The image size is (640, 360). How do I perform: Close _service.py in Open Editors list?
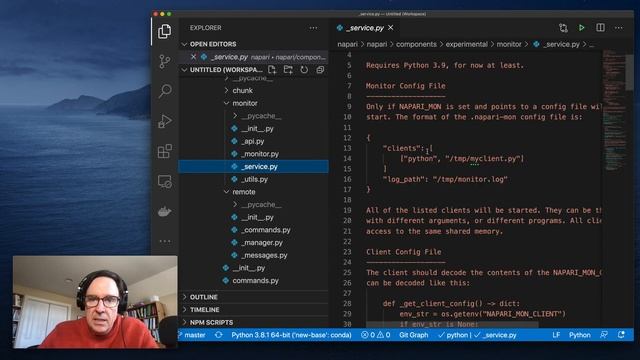pos(193,57)
